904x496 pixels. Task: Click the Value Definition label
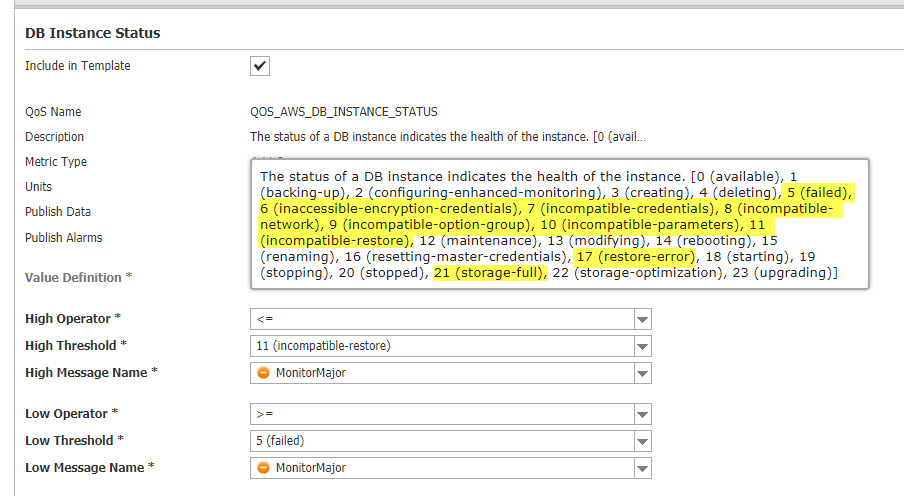[78, 277]
